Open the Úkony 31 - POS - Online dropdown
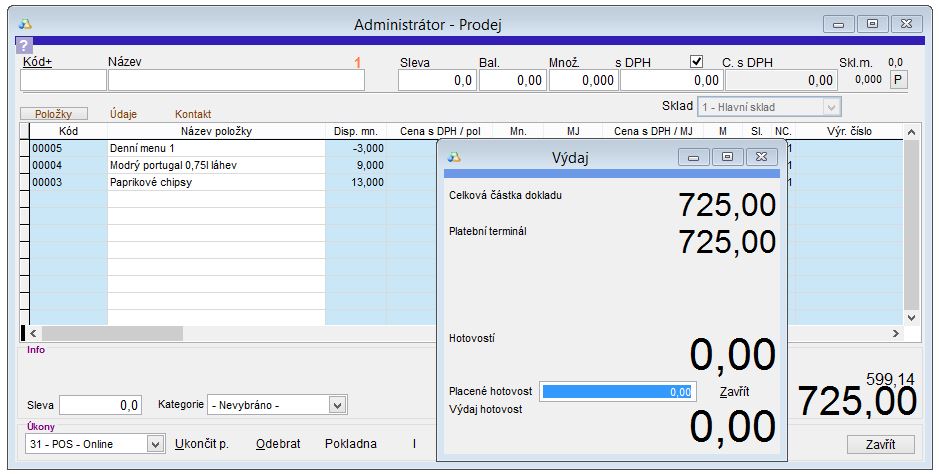Screen dimensions: 939x474 (x=155, y=444)
